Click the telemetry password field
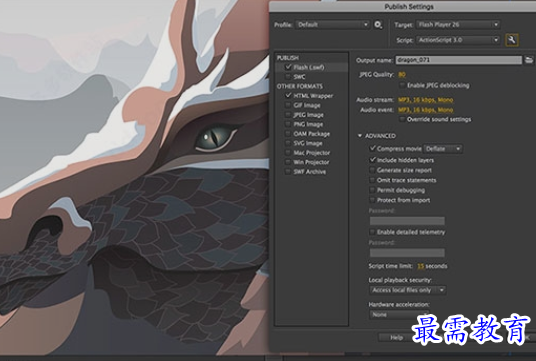The height and width of the screenshot is (361, 536). [x=407, y=253]
